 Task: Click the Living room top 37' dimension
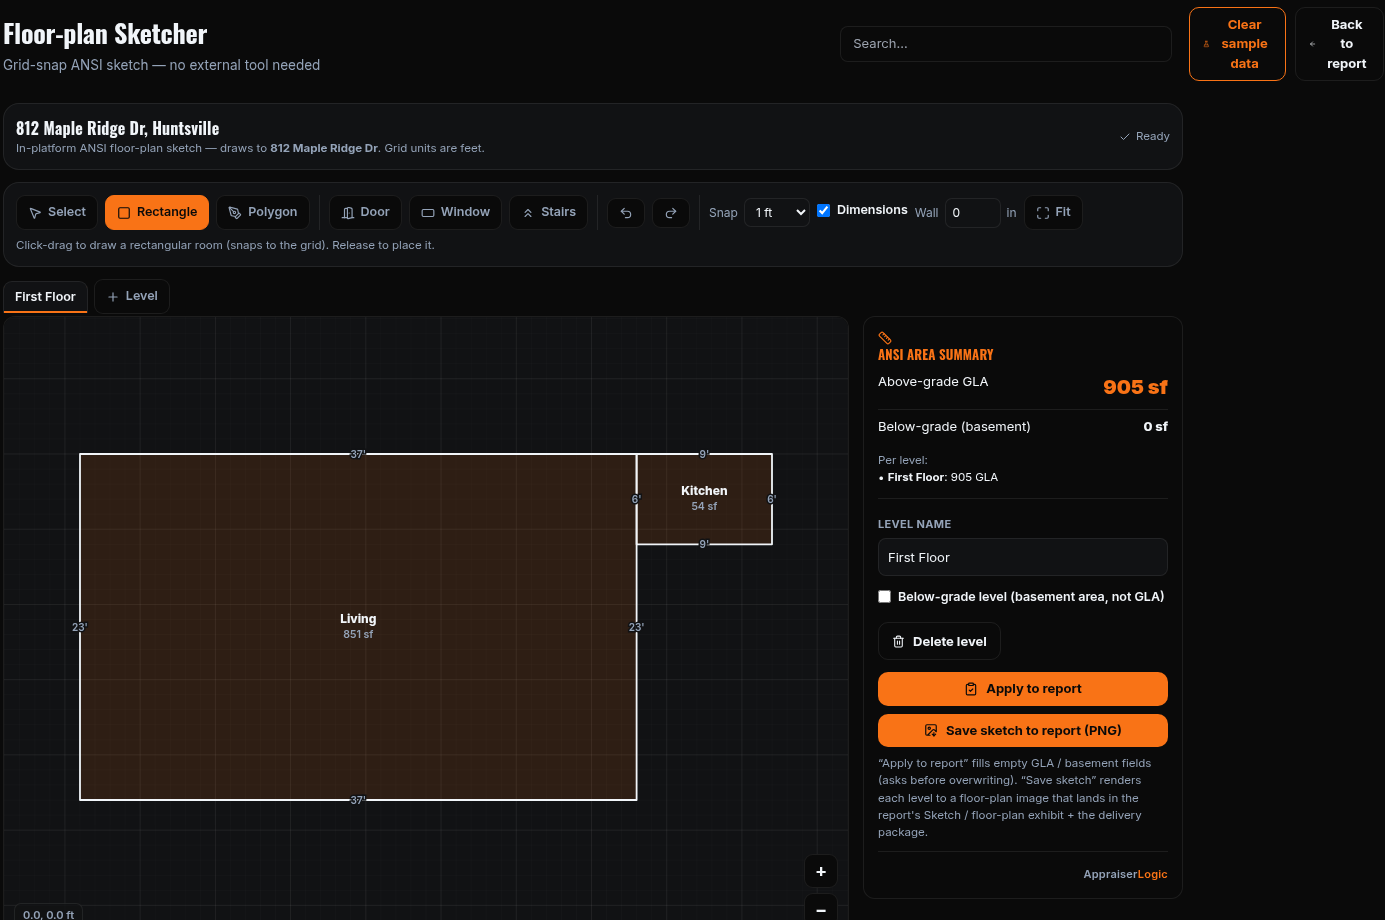click(358, 454)
